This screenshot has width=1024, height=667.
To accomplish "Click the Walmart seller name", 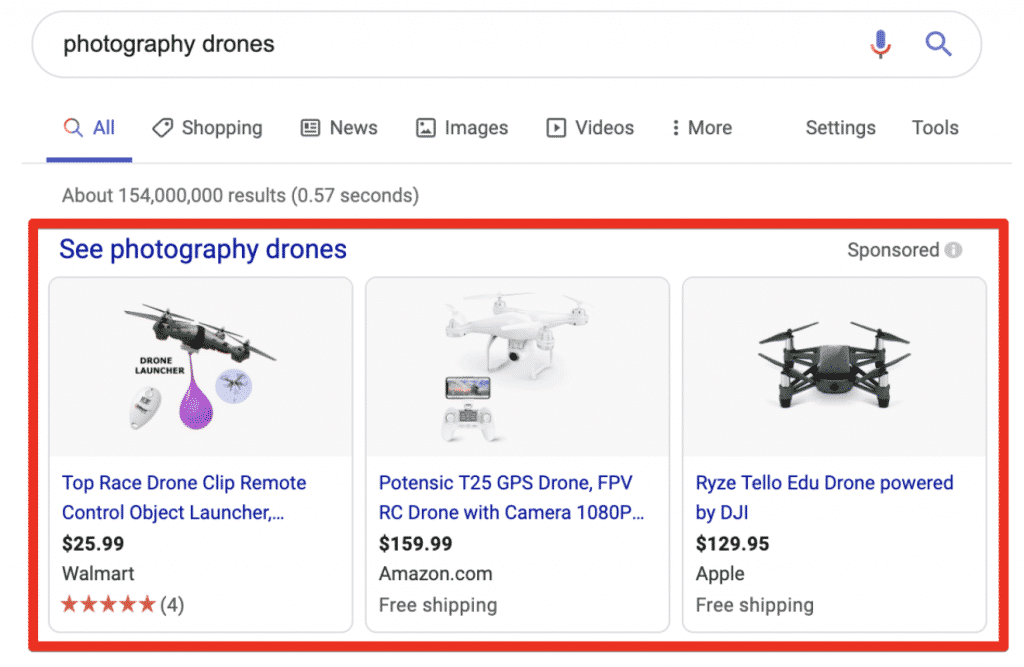I will point(98,574).
